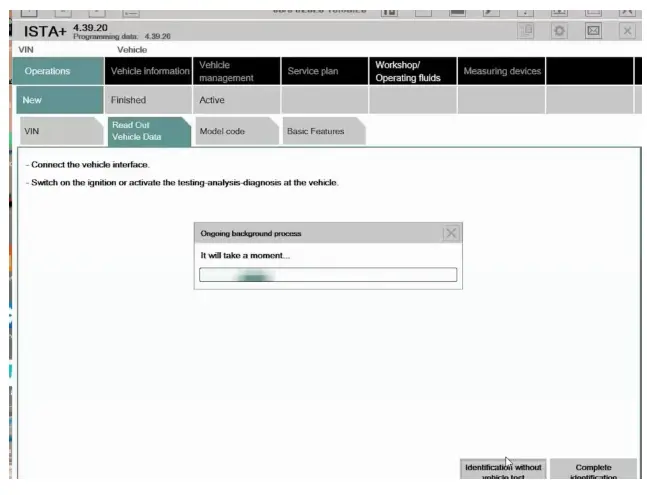This screenshot has height=495, width=647.
Task: Select the New operations subtab
Action: [x=60, y=100]
